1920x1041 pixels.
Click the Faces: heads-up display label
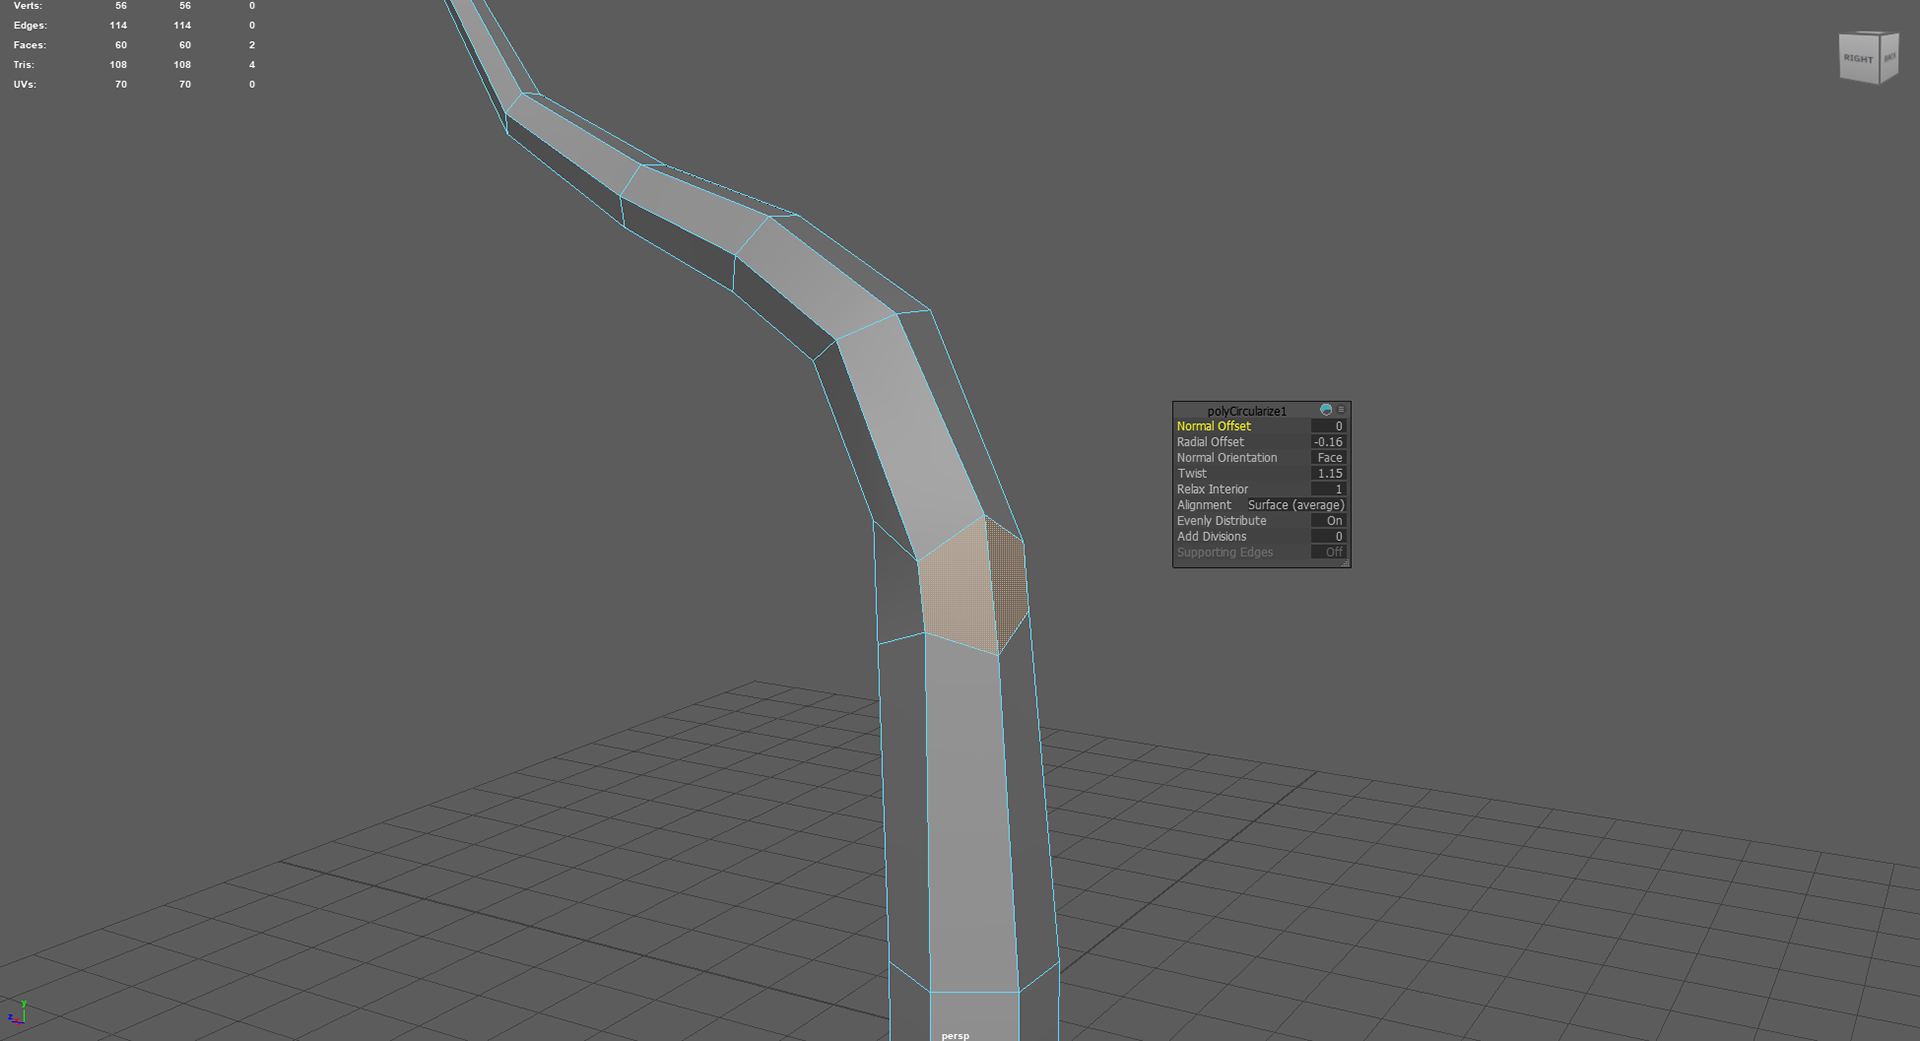(30, 45)
